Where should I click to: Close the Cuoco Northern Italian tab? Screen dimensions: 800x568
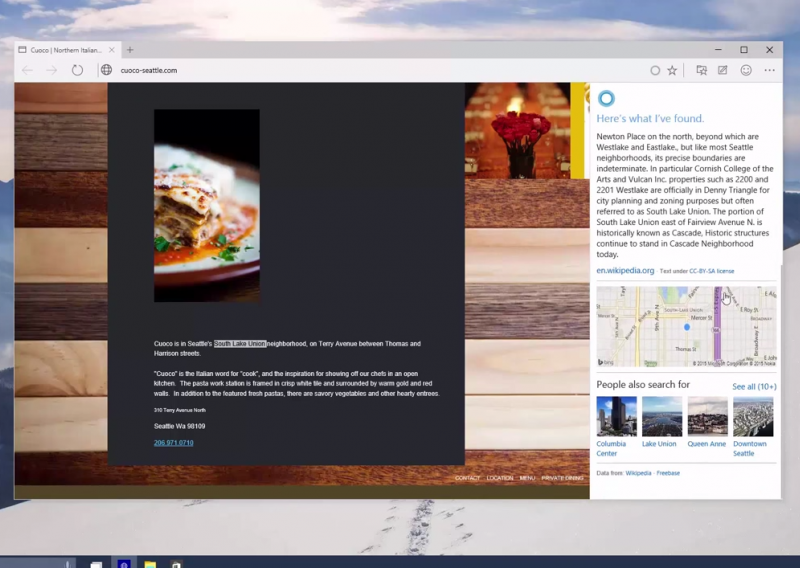pyautogui.click(x=112, y=50)
